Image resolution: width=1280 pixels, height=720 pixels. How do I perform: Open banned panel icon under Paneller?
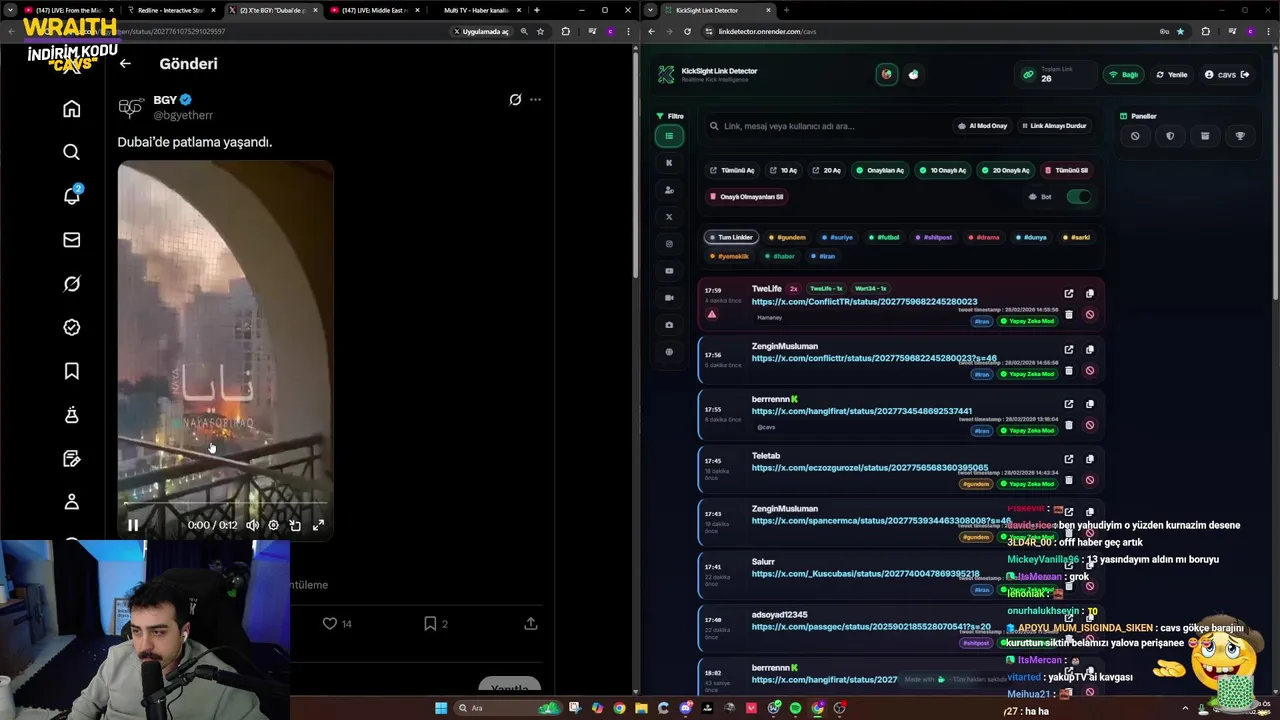[1135, 136]
